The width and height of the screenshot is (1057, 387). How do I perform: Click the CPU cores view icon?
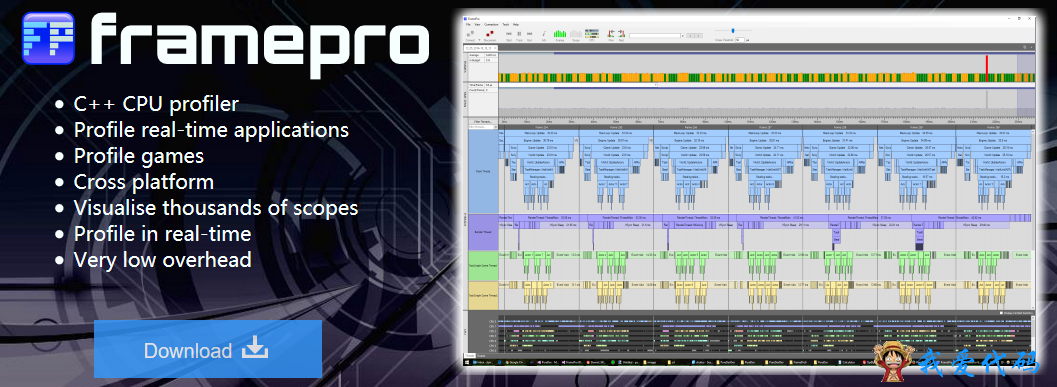click(592, 33)
